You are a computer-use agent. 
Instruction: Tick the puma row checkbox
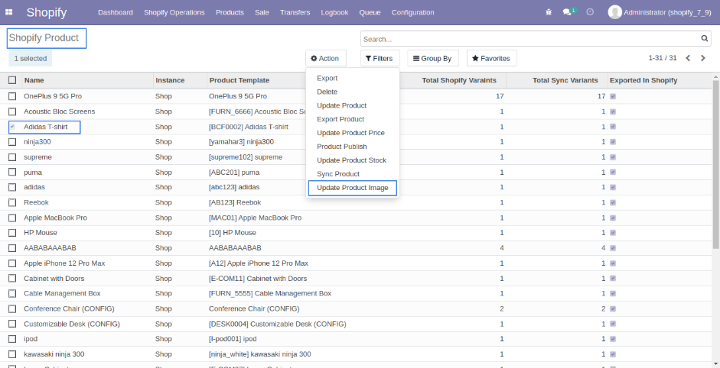[12, 172]
